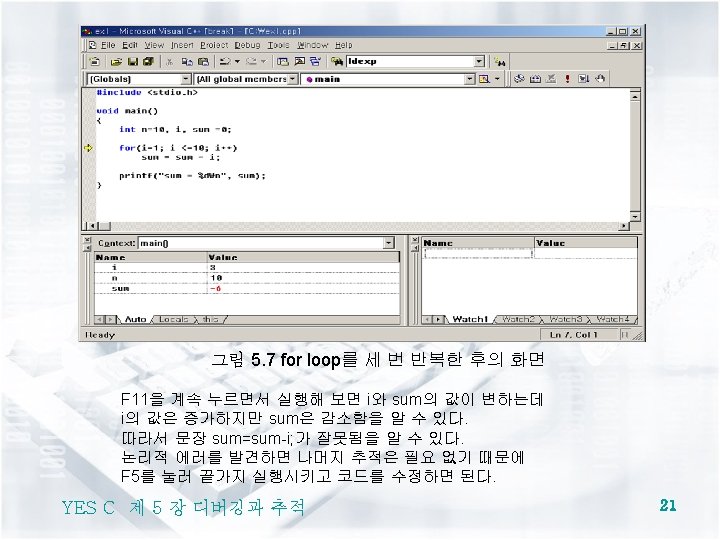Open the Tools menu
This screenshot has width=720, height=540.
click(x=278, y=45)
